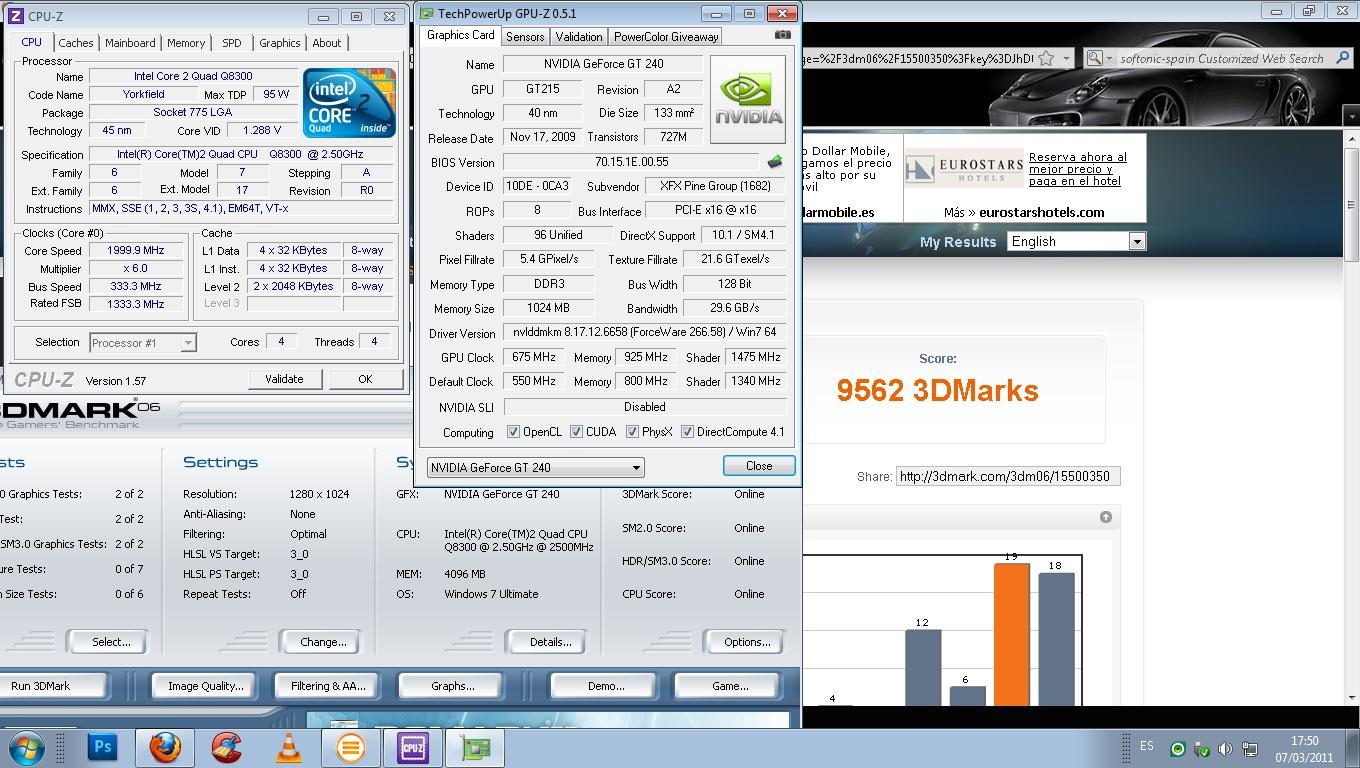Open the PowerColor Giveaway tab
The width and height of the screenshot is (1360, 768).
pyautogui.click(x=666, y=37)
